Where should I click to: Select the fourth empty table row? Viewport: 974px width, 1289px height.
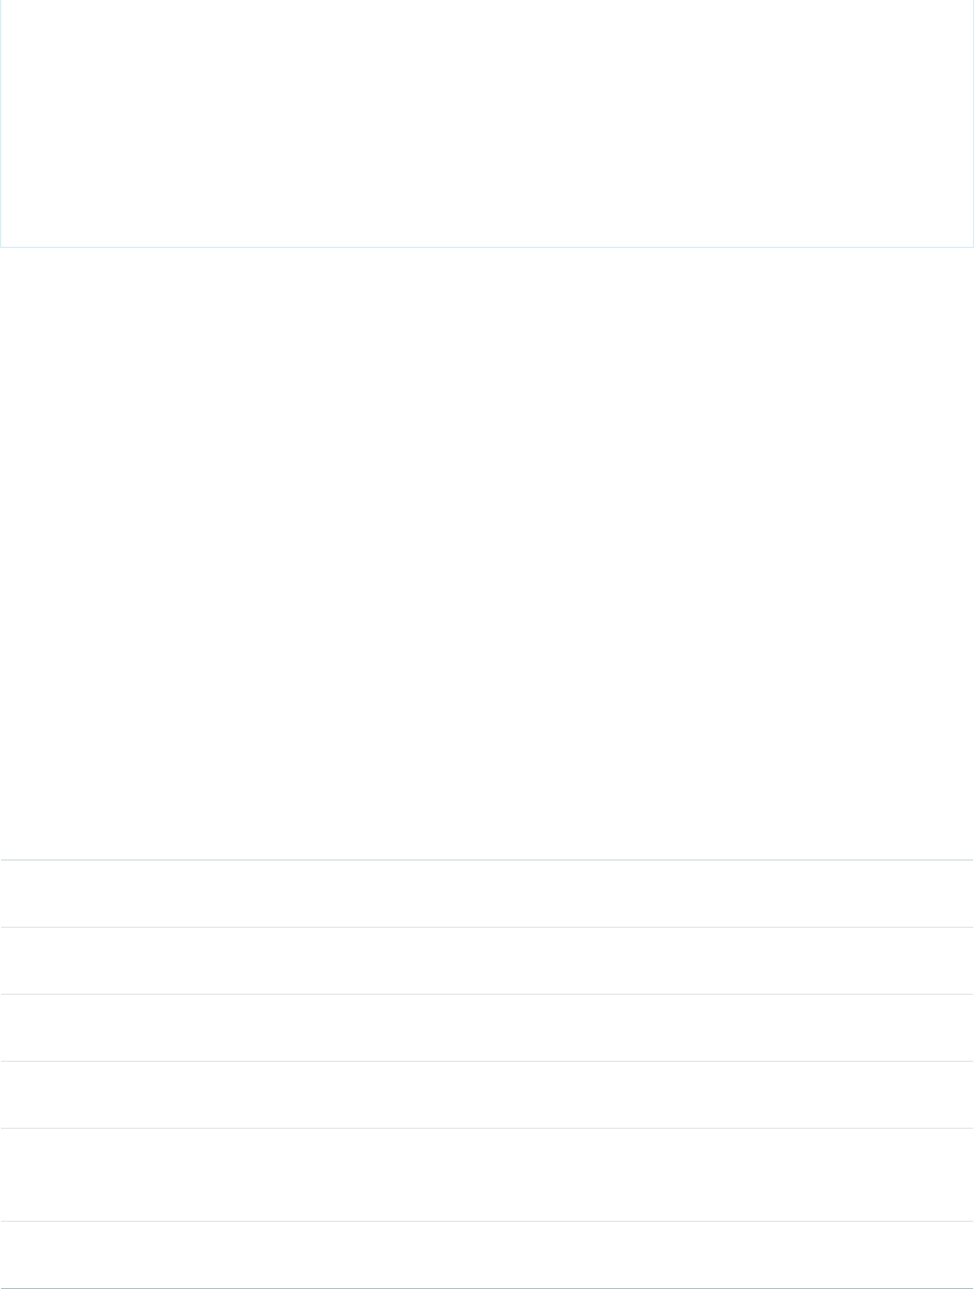487,1095
